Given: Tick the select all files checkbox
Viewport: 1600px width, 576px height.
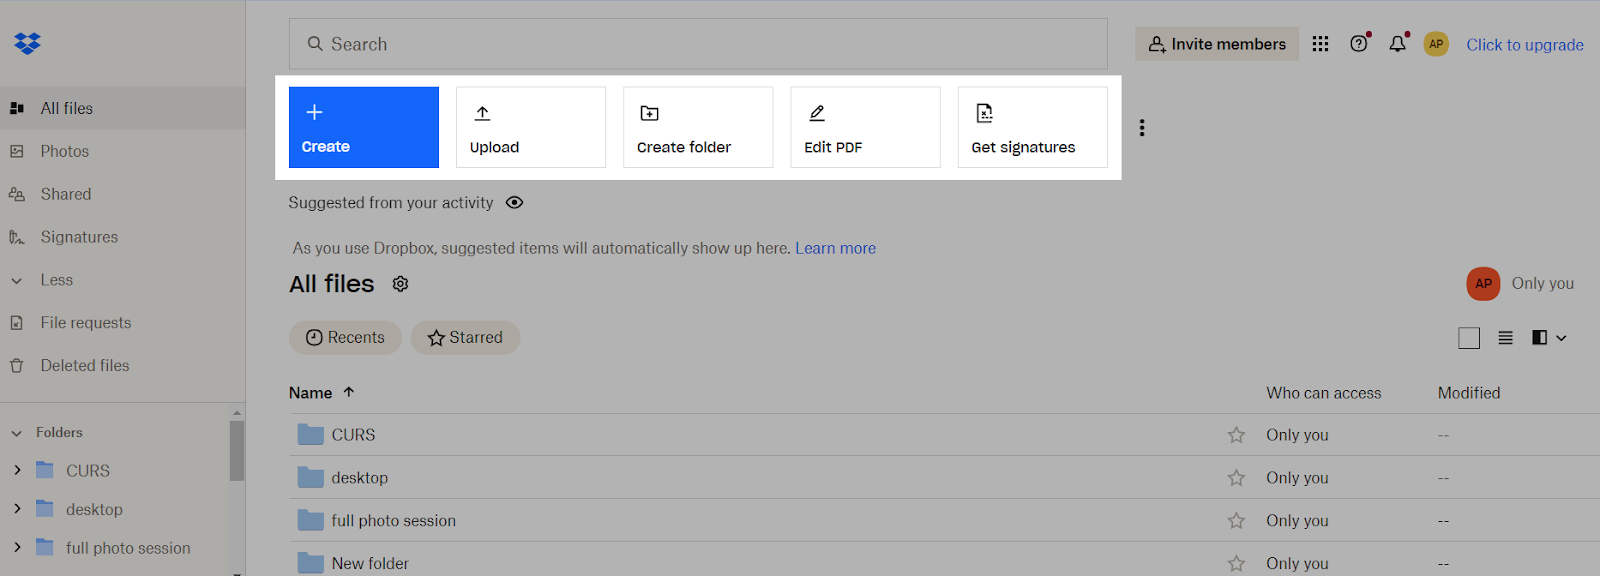Looking at the screenshot, I should pos(1468,338).
